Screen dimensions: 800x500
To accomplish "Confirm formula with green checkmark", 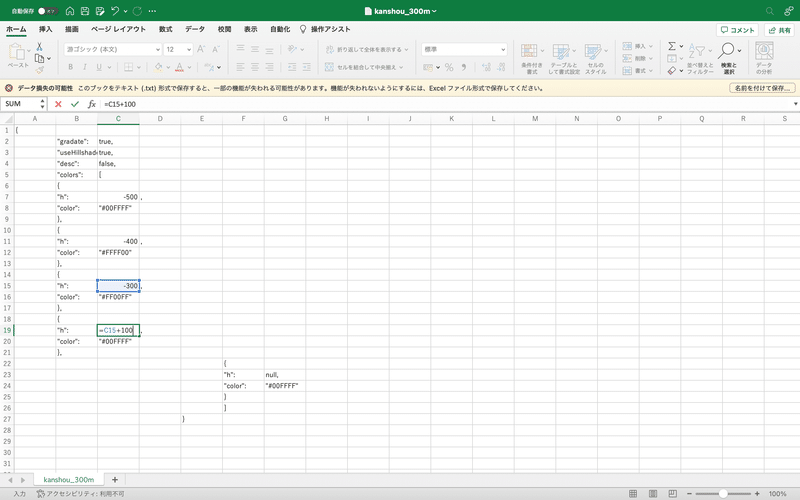I will click(x=75, y=104).
